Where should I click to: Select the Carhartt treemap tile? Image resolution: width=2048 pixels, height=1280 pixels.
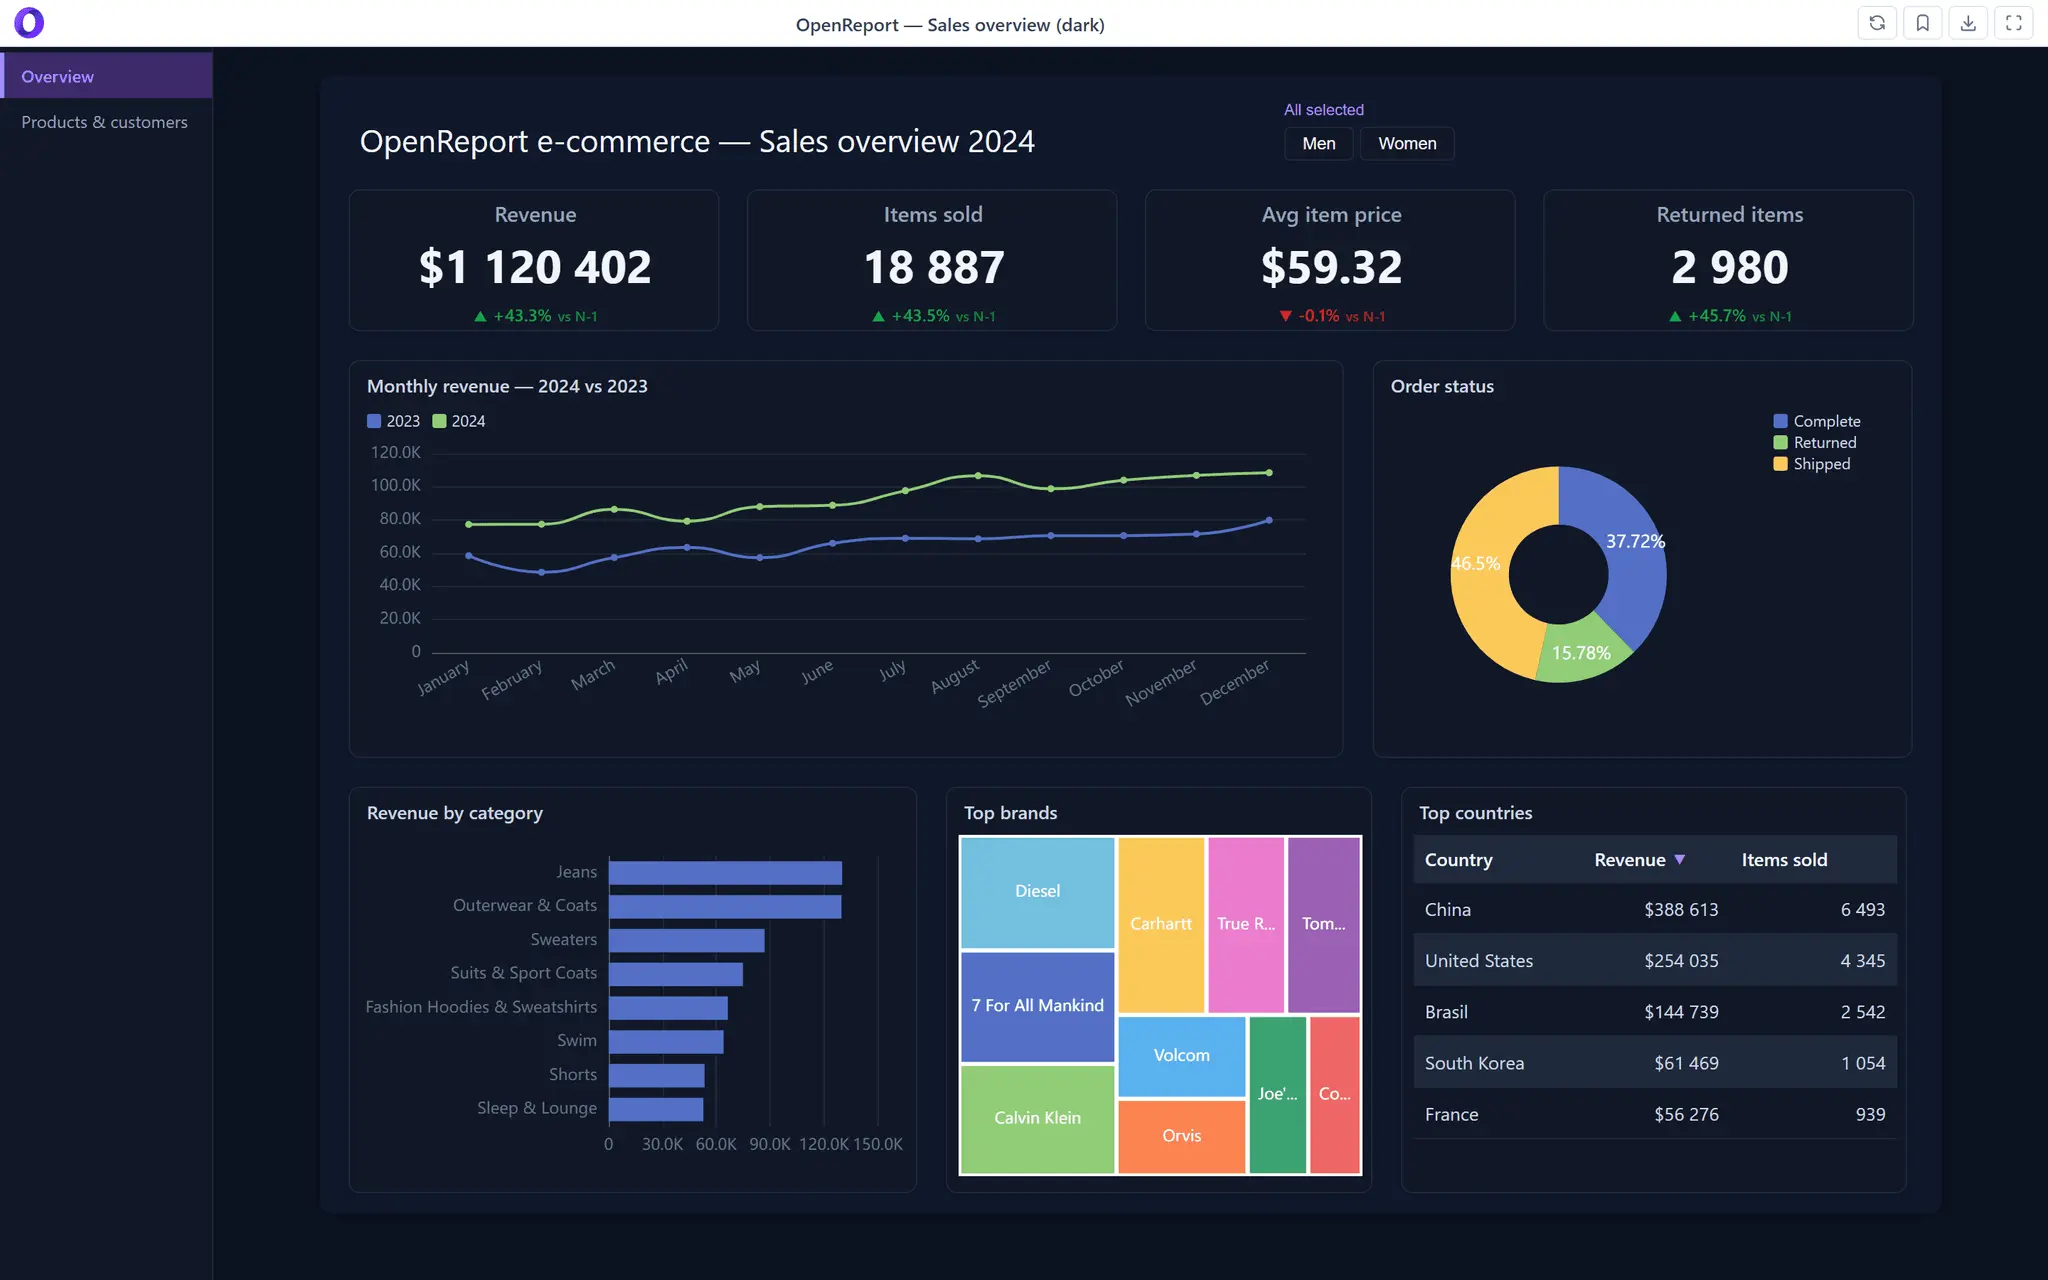(x=1161, y=924)
